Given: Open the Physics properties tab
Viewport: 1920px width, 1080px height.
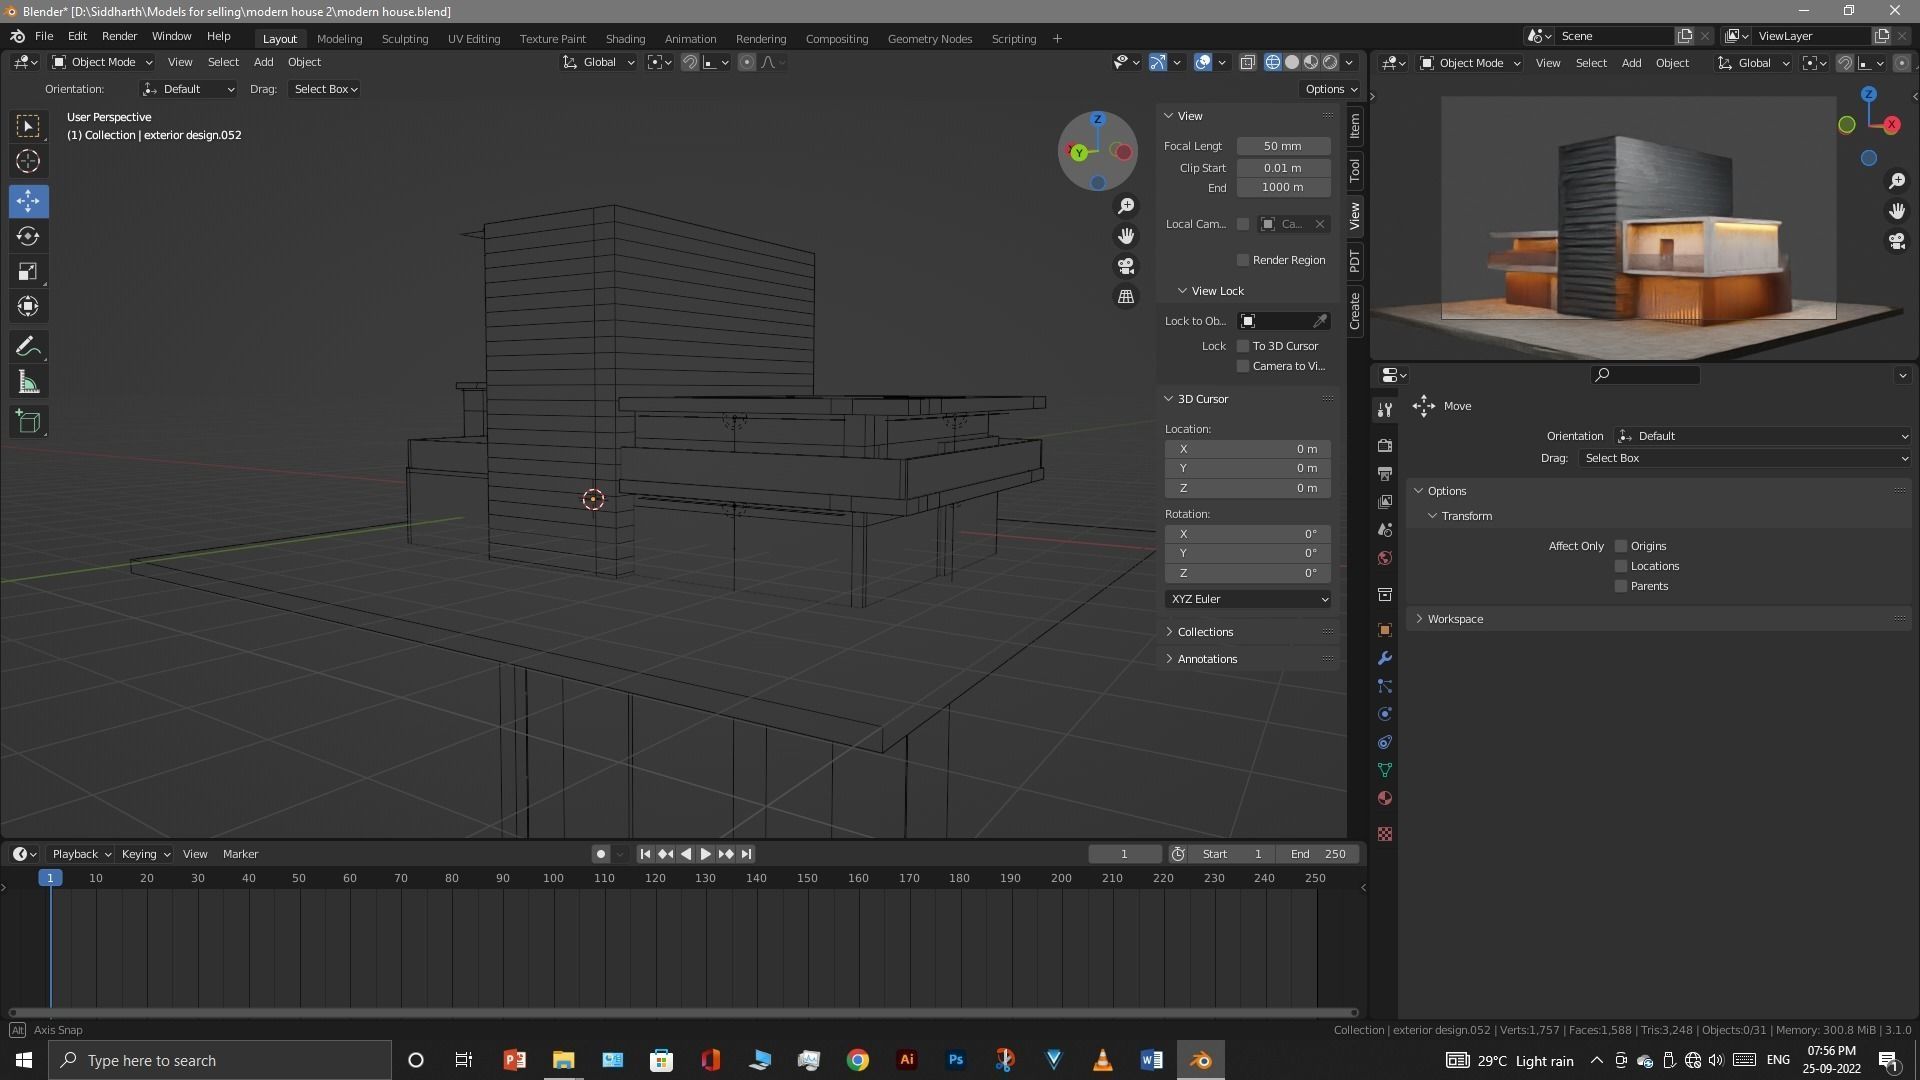Looking at the screenshot, I should (1385, 714).
